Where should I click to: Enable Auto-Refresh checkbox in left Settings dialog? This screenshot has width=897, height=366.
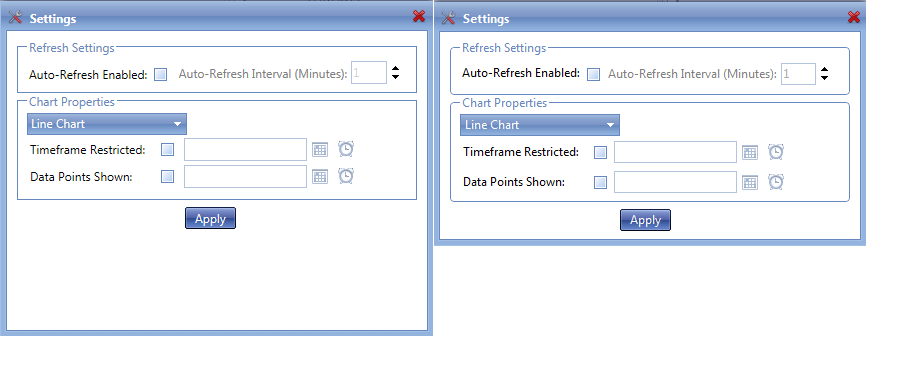[161, 74]
